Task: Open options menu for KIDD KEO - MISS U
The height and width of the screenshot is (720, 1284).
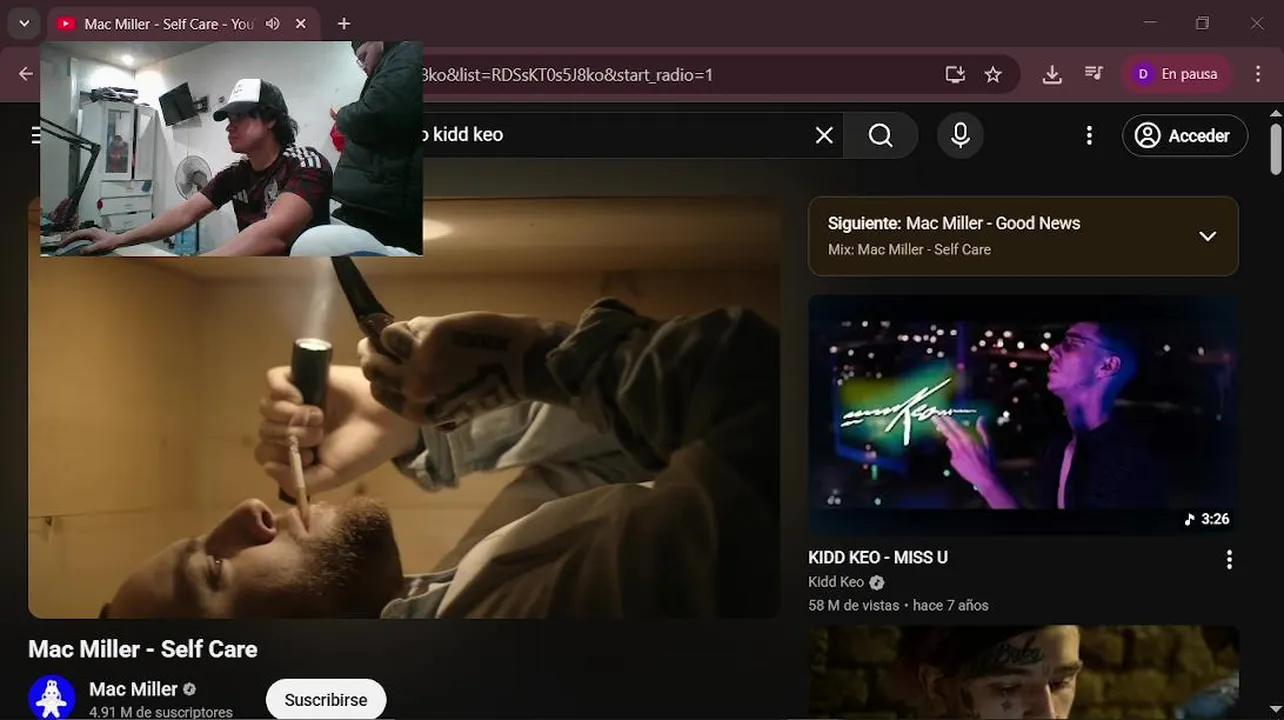Action: pyautogui.click(x=1229, y=560)
